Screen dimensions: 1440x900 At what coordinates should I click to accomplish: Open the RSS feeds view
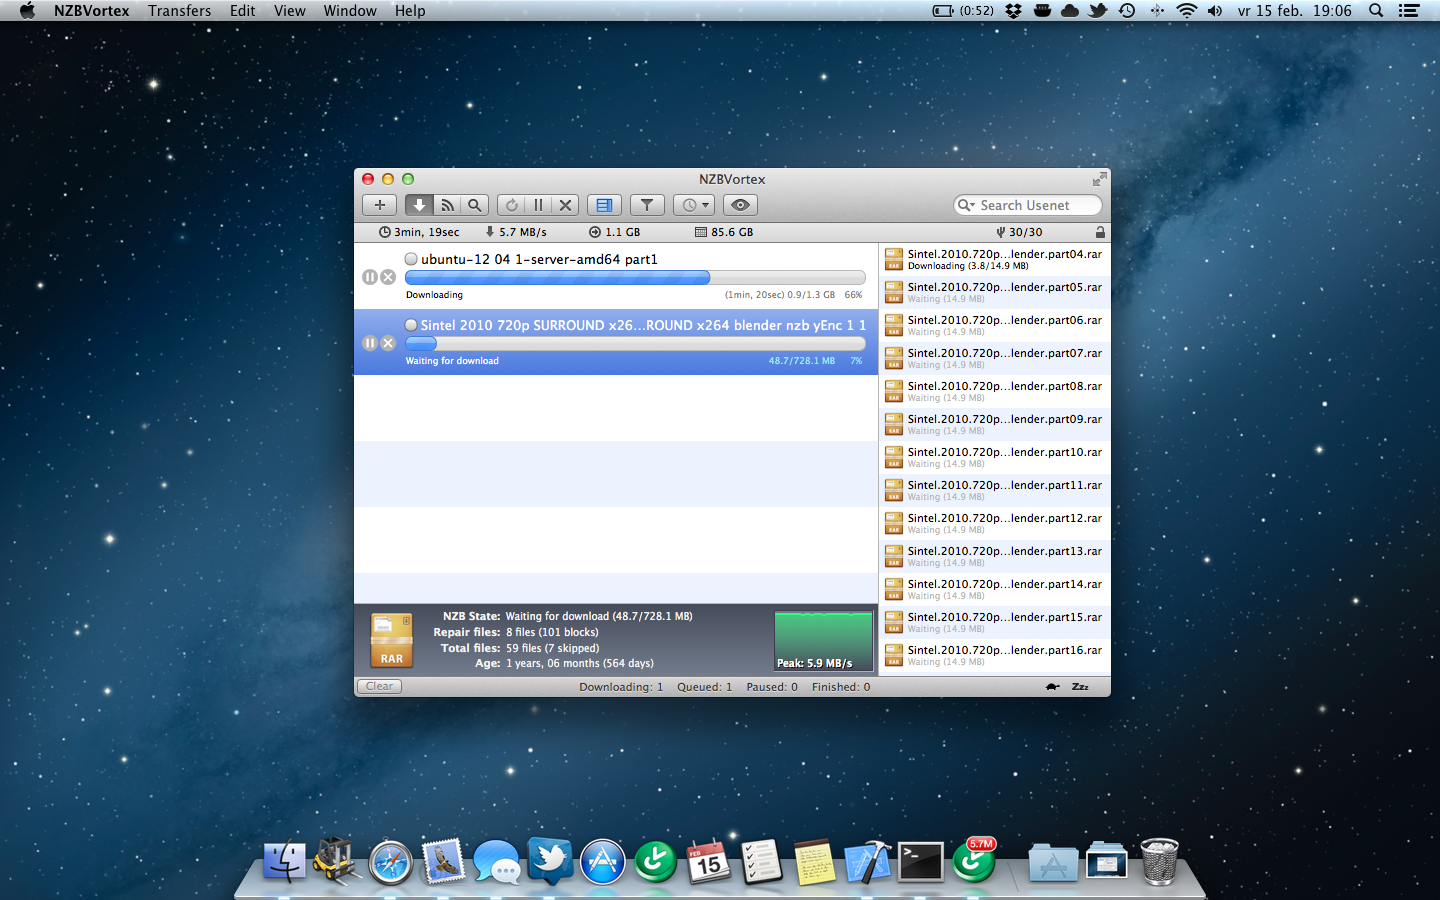pos(447,205)
